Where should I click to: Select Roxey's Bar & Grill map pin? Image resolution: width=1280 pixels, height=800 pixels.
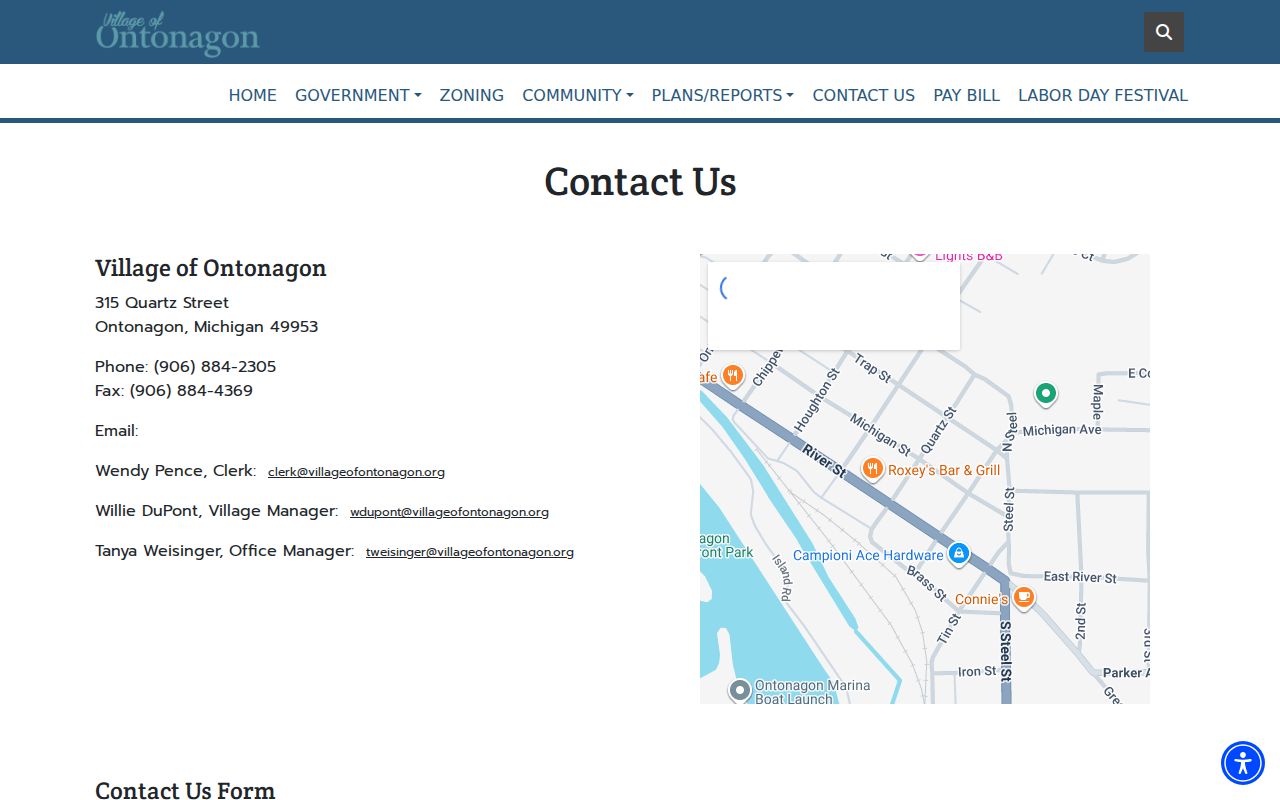pyautogui.click(x=872, y=468)
